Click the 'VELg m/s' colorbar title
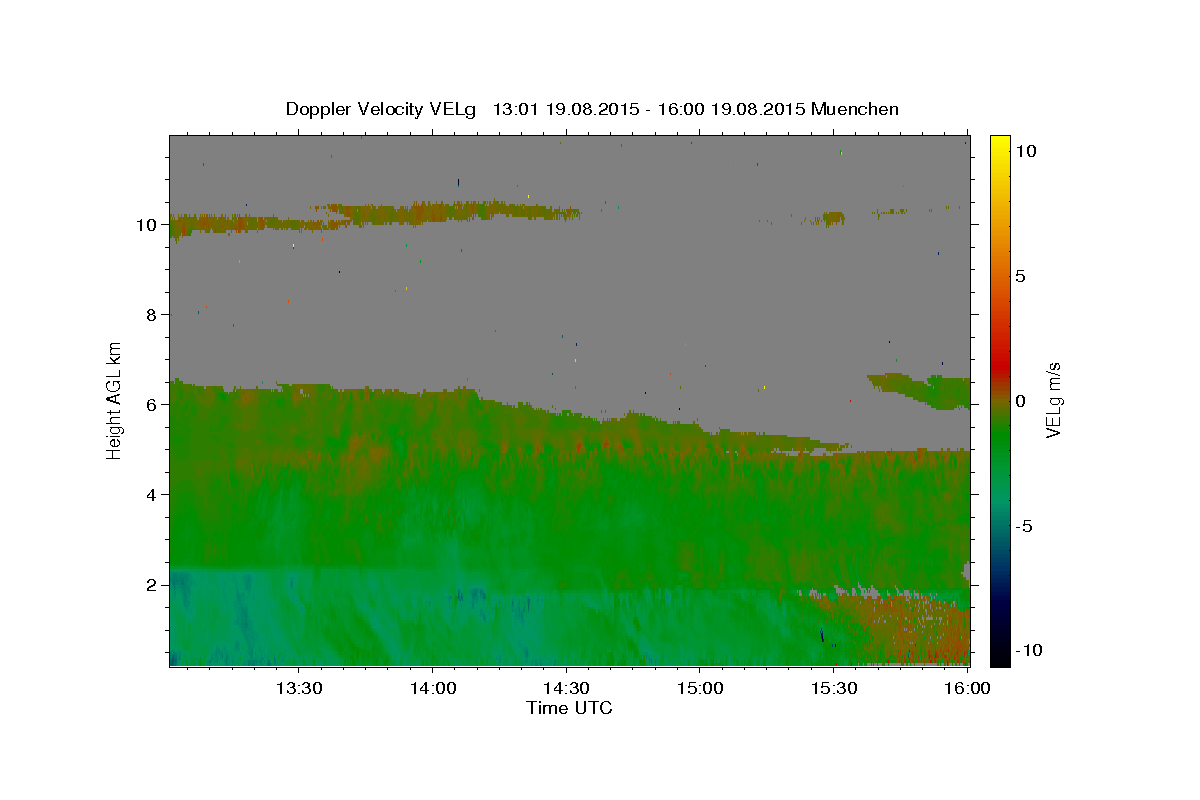This screenshot has width=1200, height=800. [x=1053, y=400]
